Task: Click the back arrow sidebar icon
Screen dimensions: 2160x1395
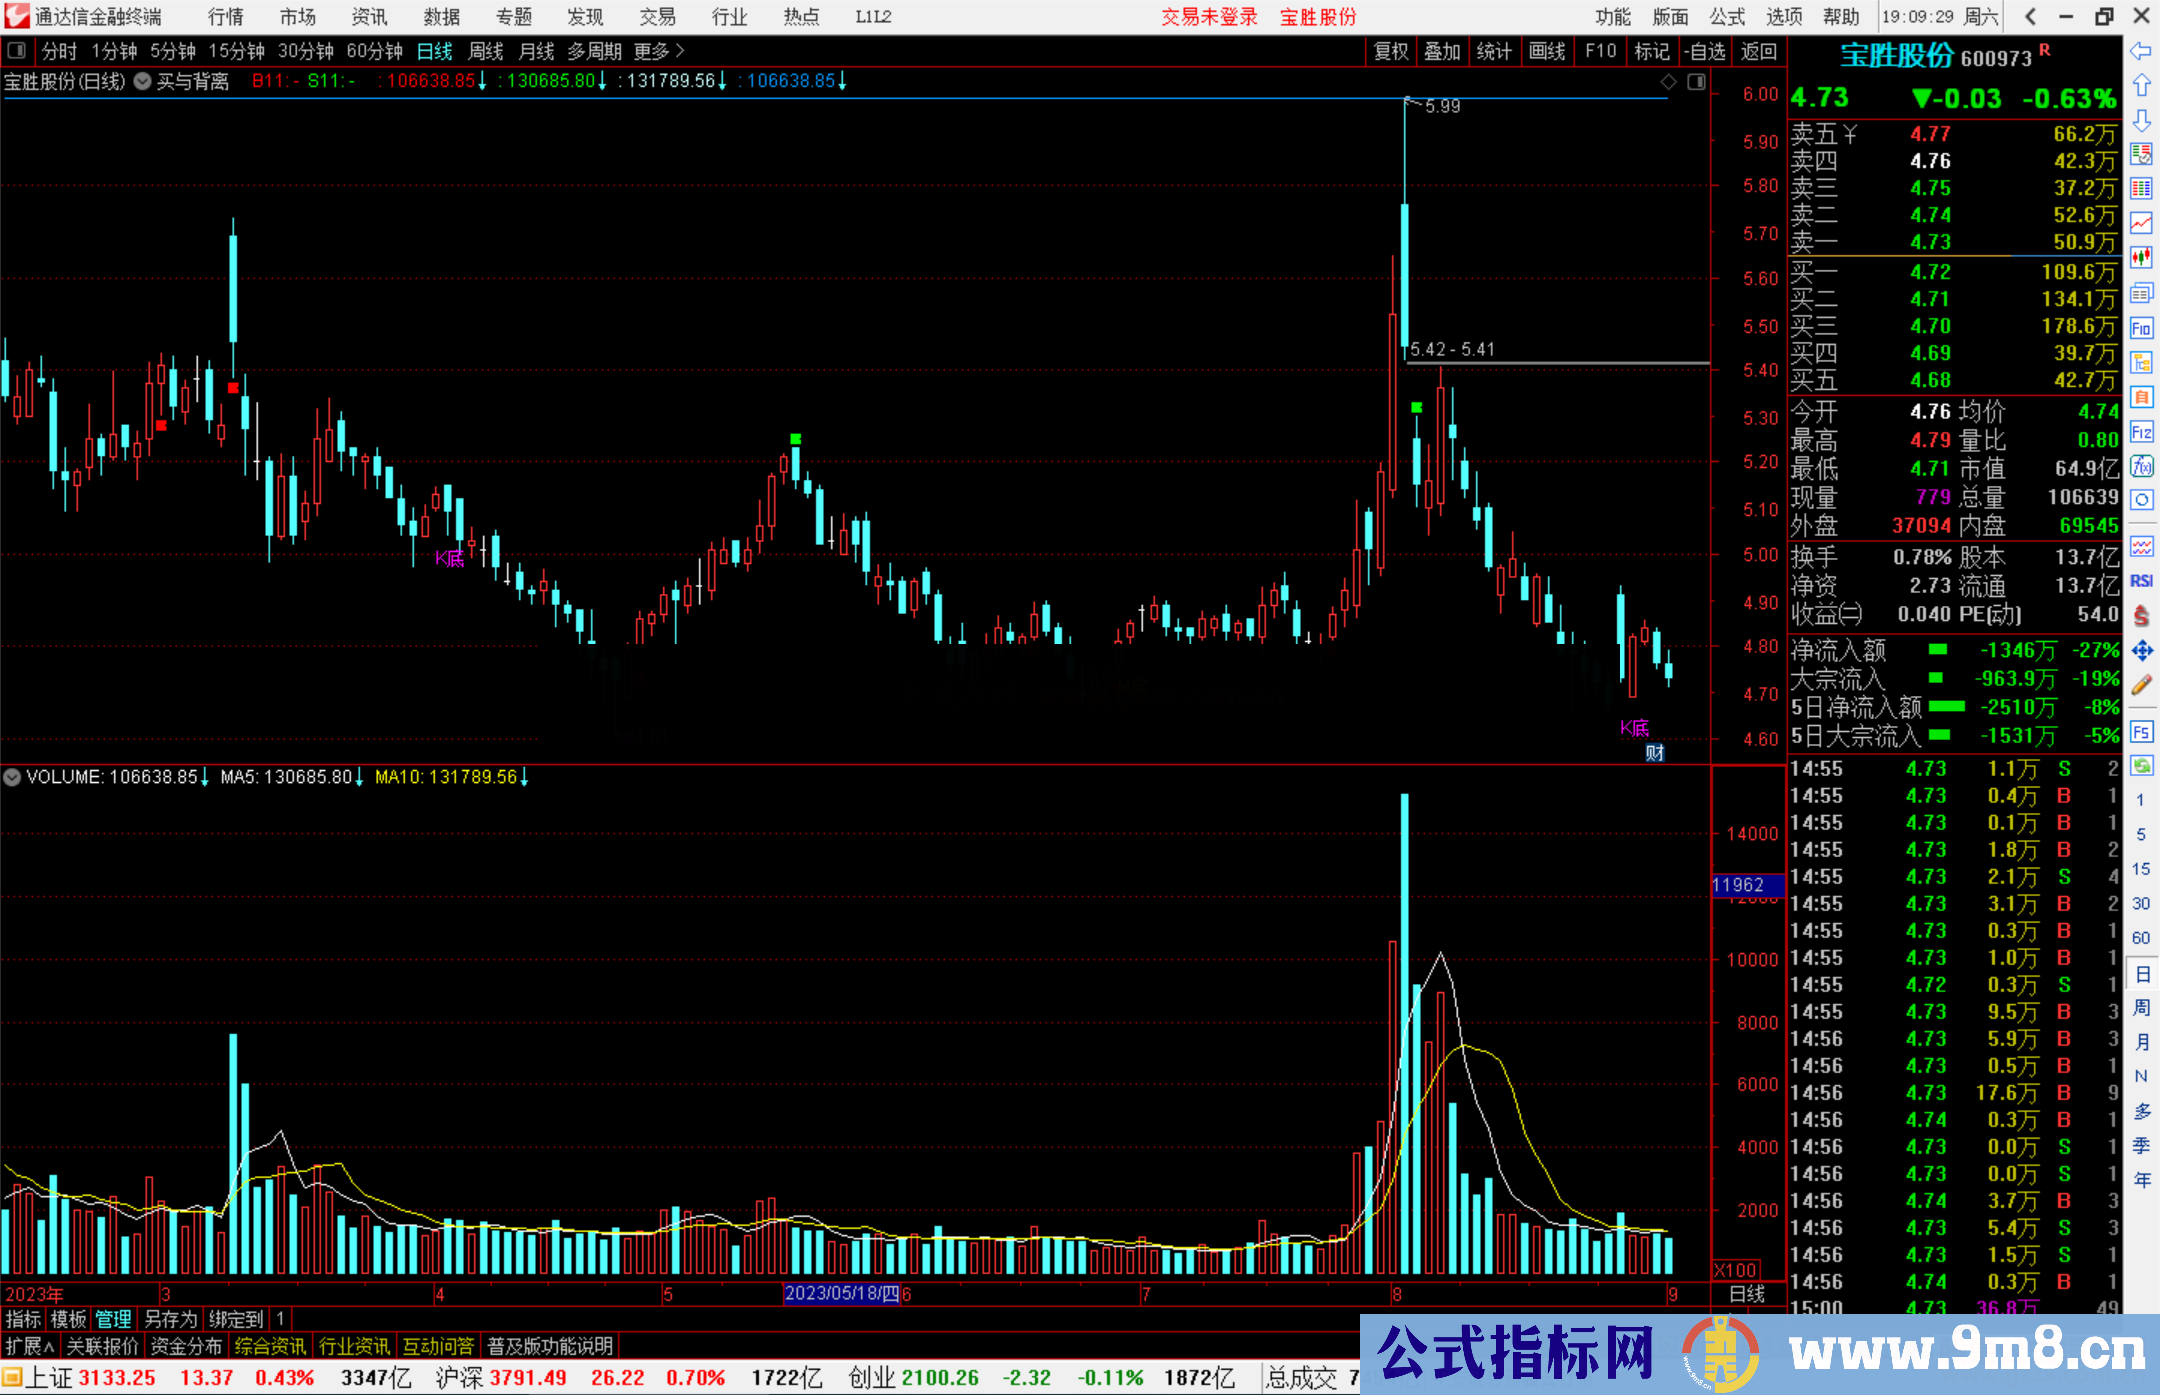Action: (2141, 51)
